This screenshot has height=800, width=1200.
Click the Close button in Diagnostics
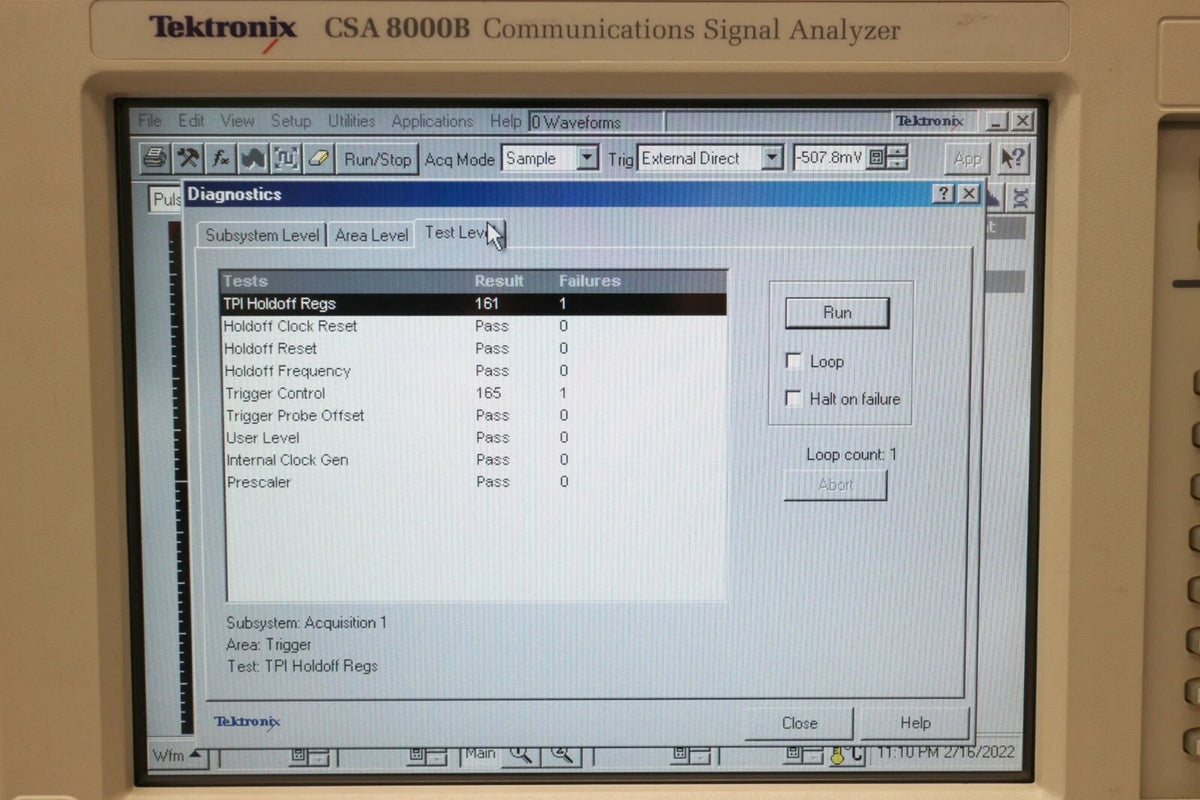pos(799,723)
